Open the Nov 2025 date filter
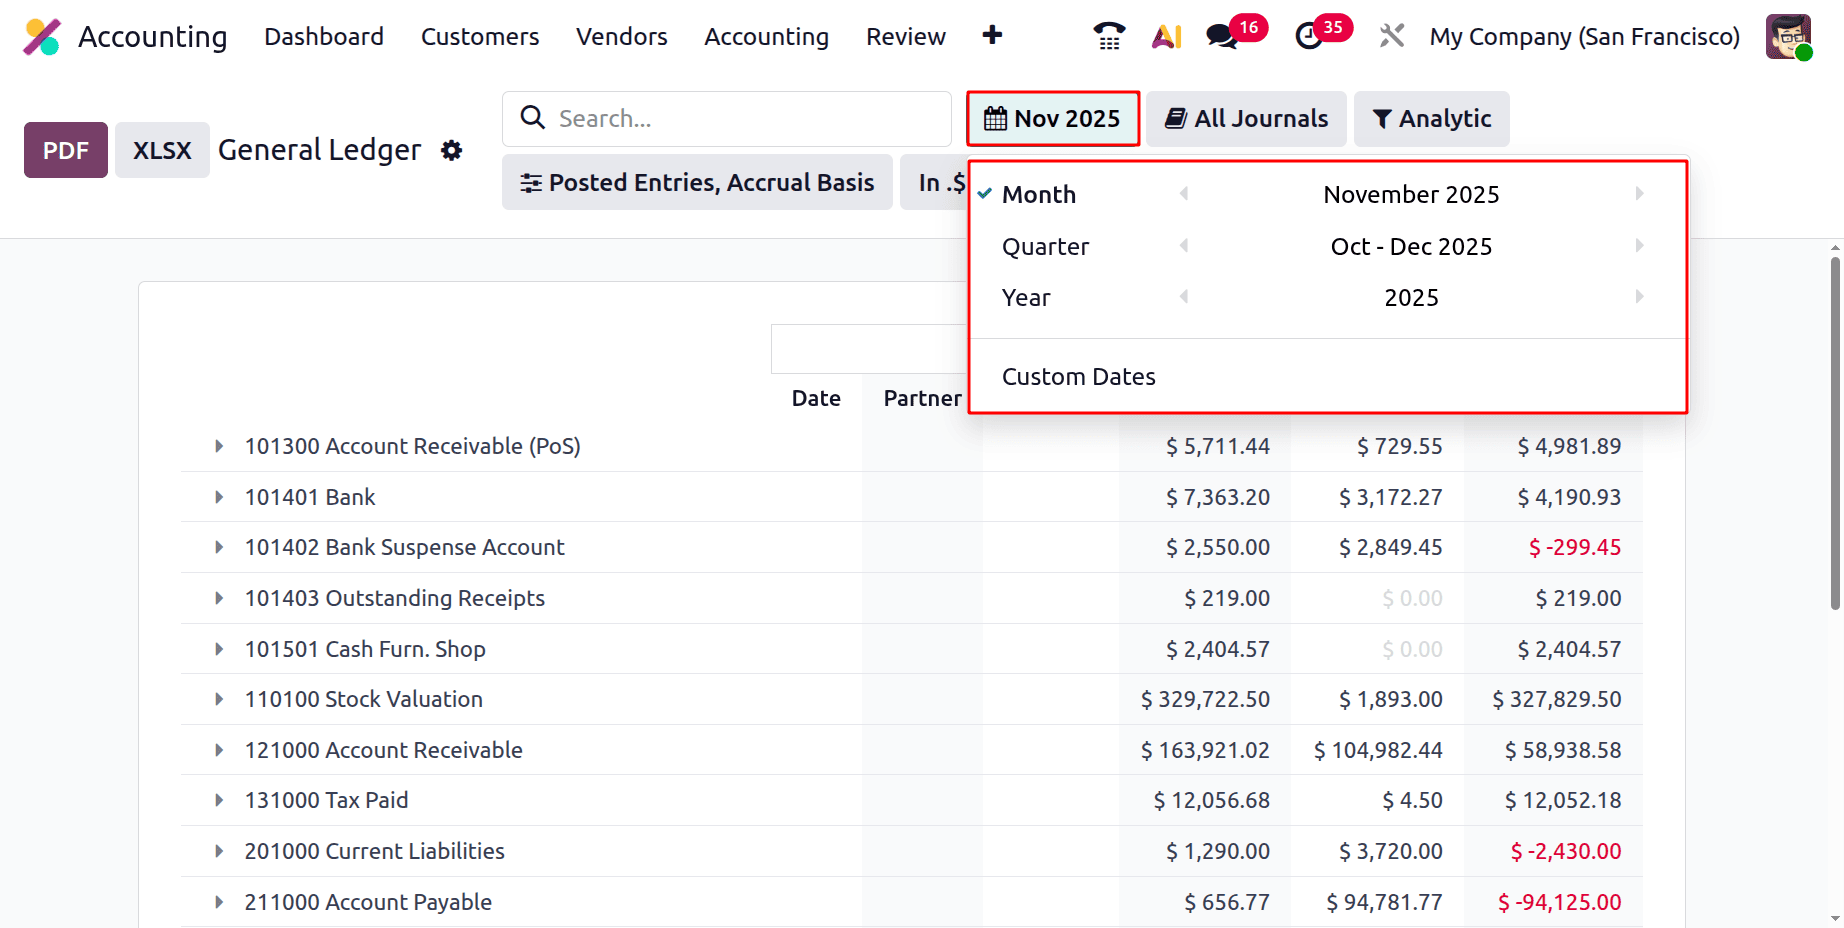Image resolution: width=1844 pixels, height=928 pixels. tap(1053, 119)
